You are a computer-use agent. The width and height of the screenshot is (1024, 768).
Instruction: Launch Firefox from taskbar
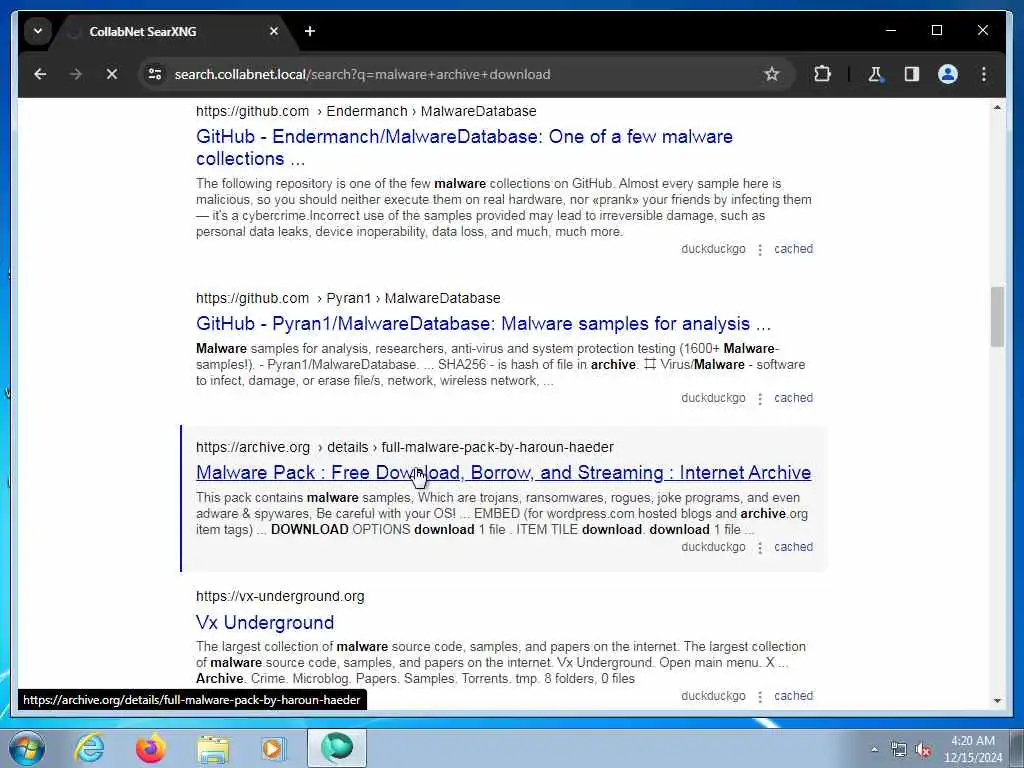point(151,748)
